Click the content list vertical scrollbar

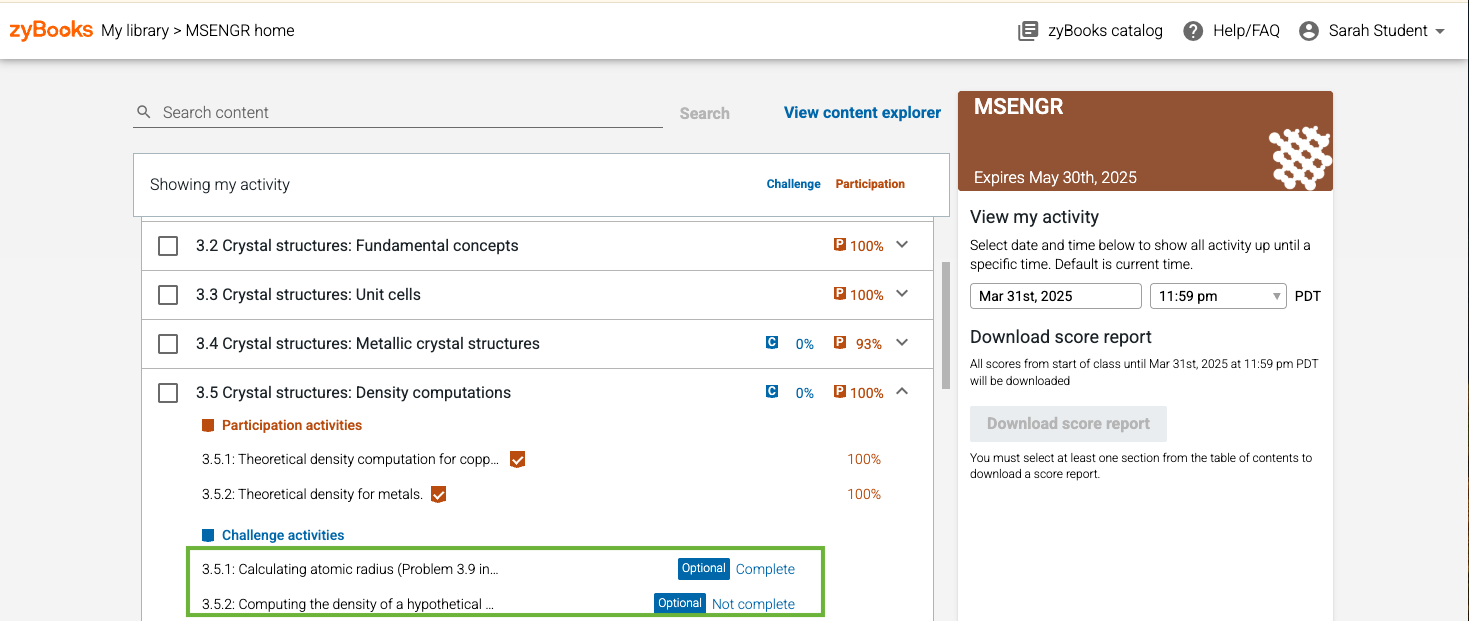click(946, 325)
